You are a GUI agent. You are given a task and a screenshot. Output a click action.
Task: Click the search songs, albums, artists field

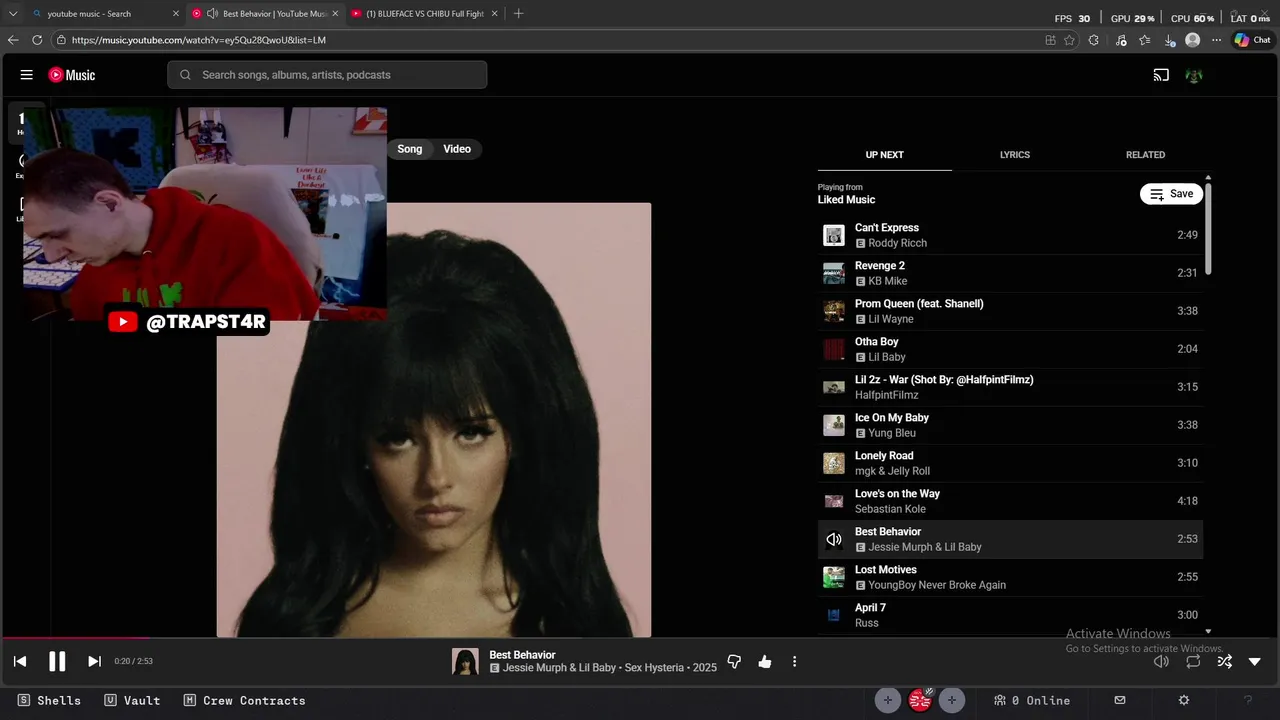(327, 75)
